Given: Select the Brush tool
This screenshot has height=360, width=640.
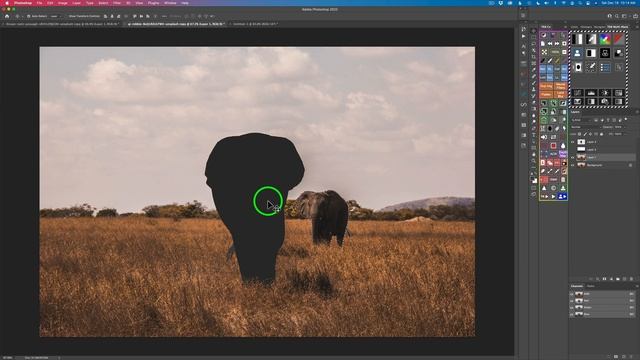Looking at the screenshot, I should pos(533,83).
